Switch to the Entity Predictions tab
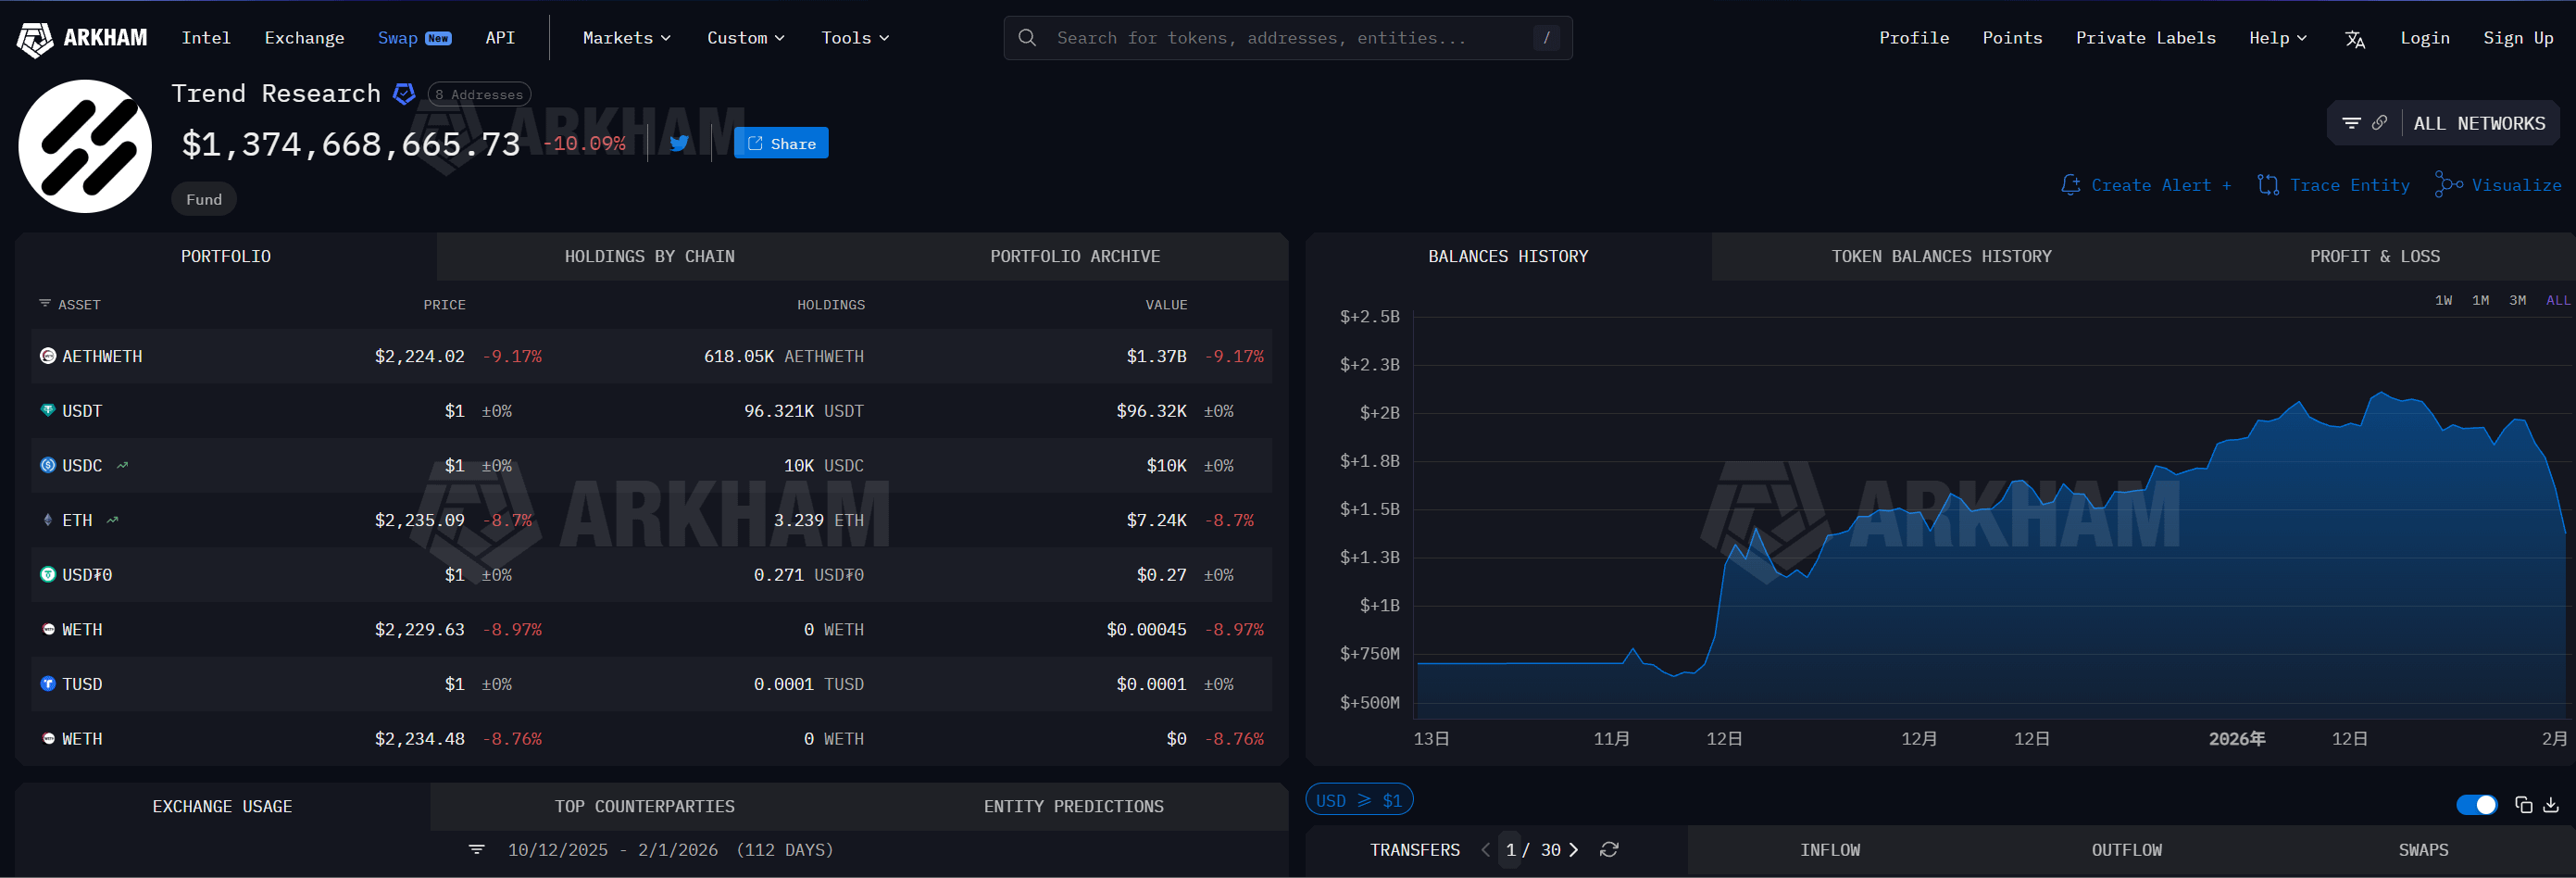The image size is (2576, 878). (x=1073, y=806)
